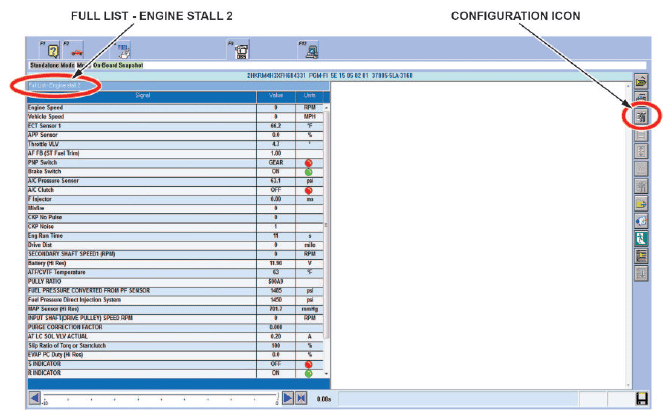672x419 pixels.
Task: Select the S INDICATOR row
Action: [175, 364]
